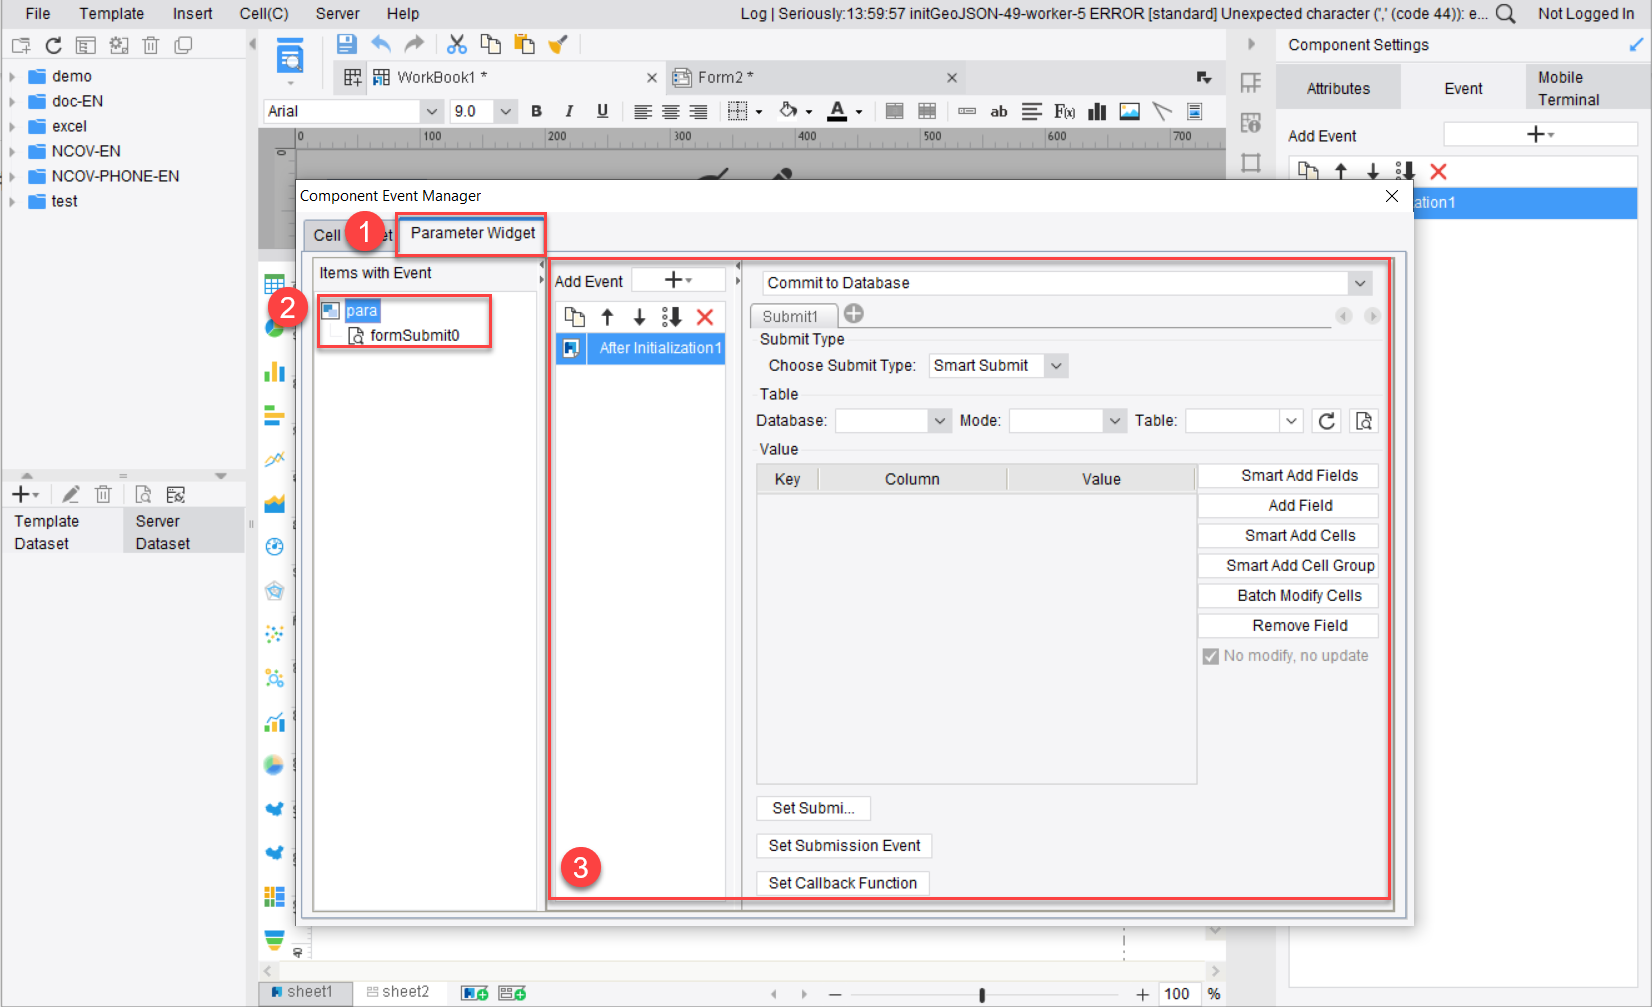
Task: Toggle the 'No modify, no update' checkbox
Action: 1211,656
